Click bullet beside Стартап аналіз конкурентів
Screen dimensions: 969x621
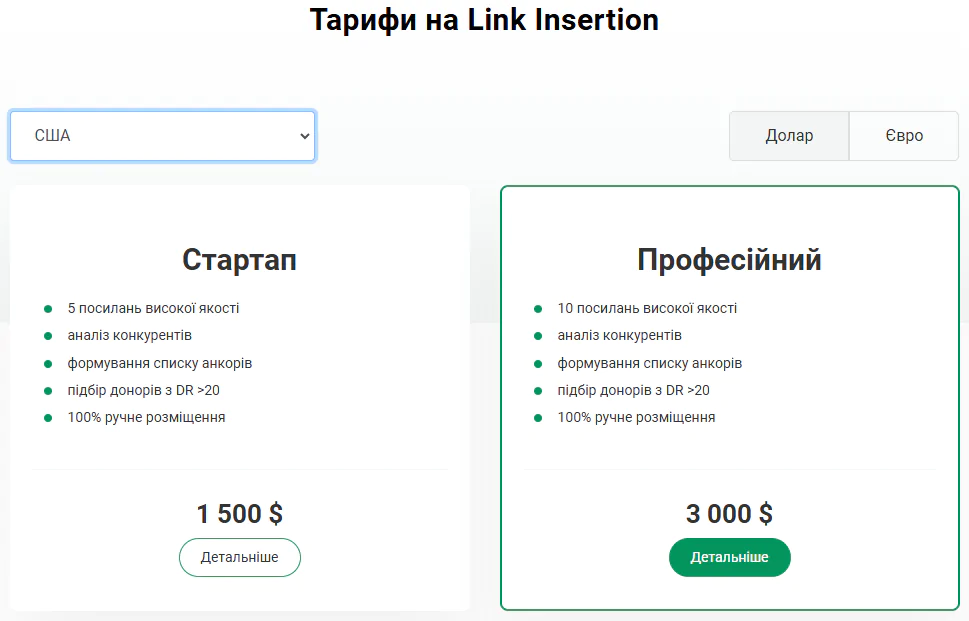coord(48,336)
